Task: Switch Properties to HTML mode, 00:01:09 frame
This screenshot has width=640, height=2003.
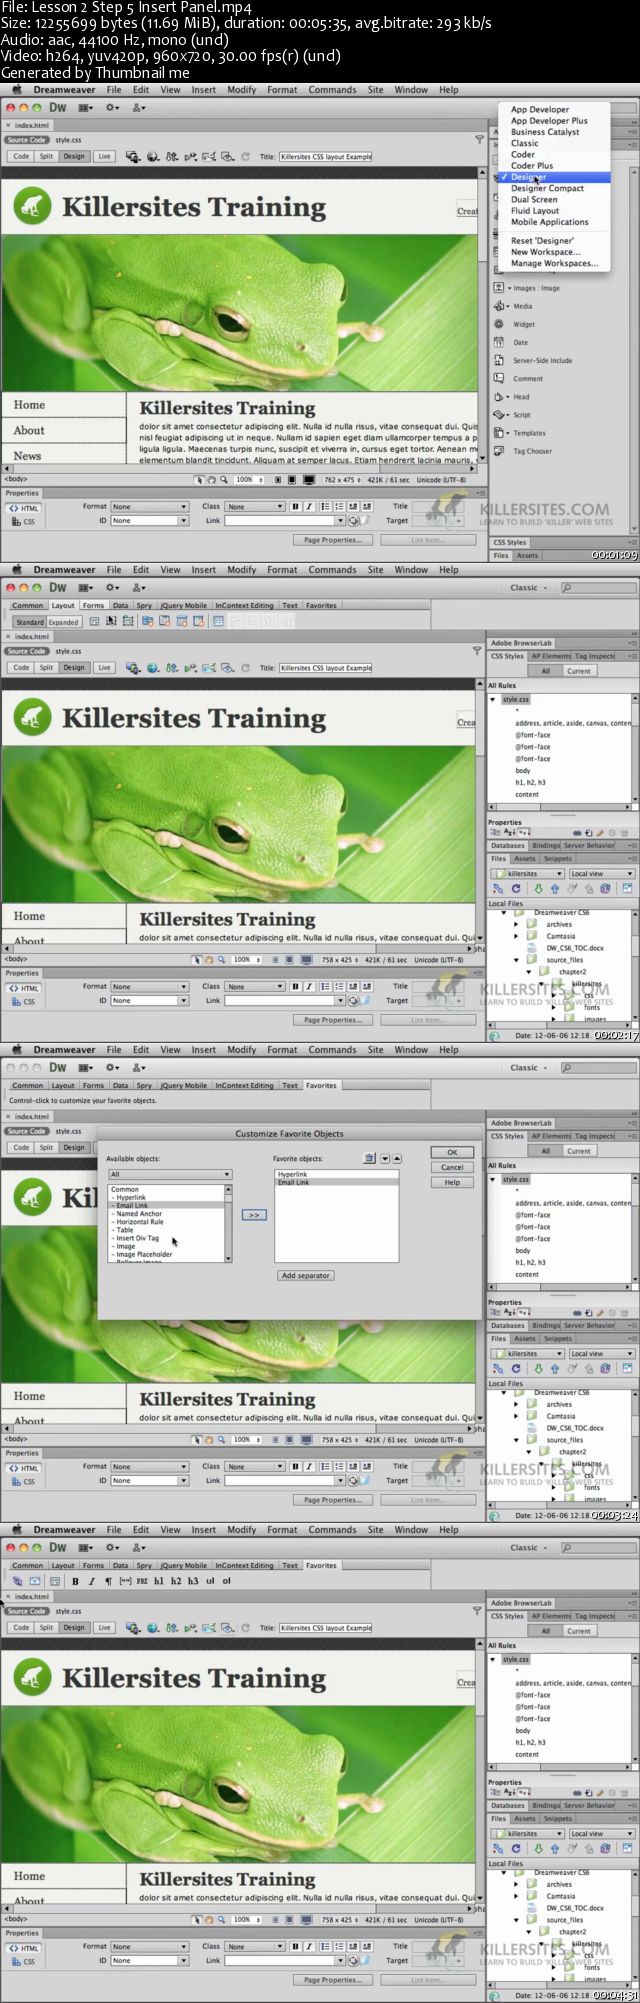Action: coord(23,508)
